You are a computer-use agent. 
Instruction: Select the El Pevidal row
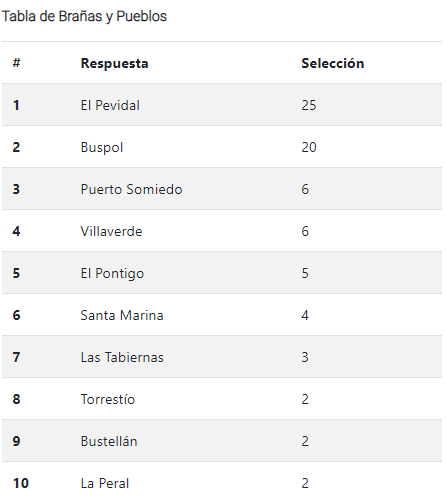pyautogui.click(x=222, y=105)
